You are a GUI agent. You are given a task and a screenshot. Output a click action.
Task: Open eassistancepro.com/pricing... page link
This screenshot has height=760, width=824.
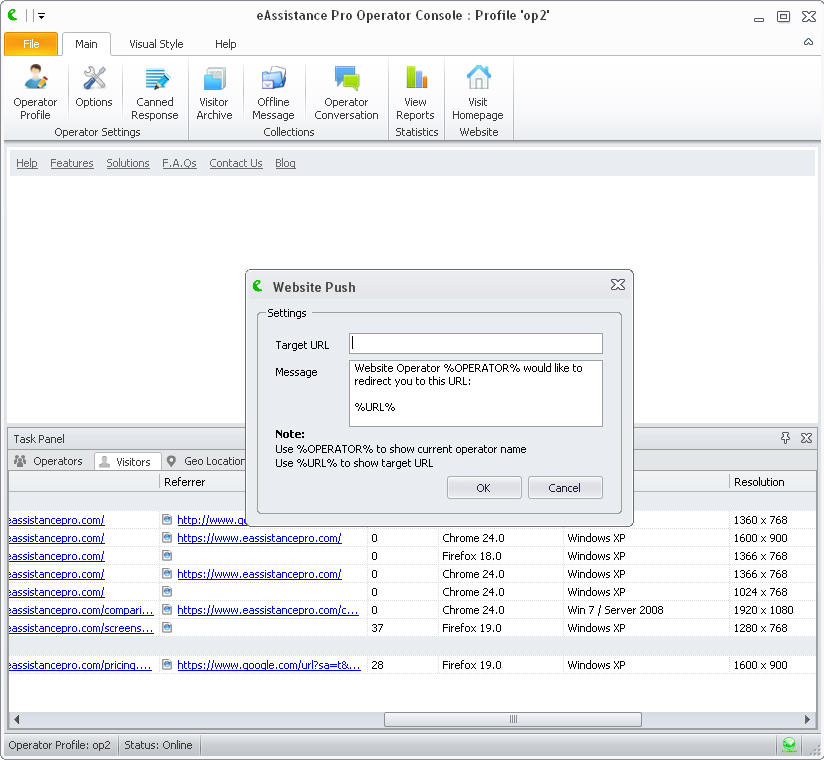80,665
